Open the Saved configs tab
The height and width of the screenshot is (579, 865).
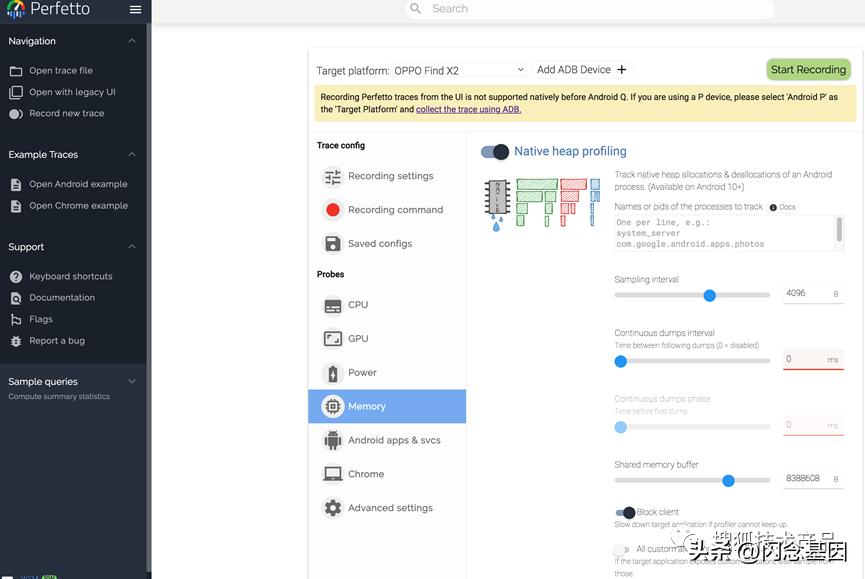pos(387,244)
